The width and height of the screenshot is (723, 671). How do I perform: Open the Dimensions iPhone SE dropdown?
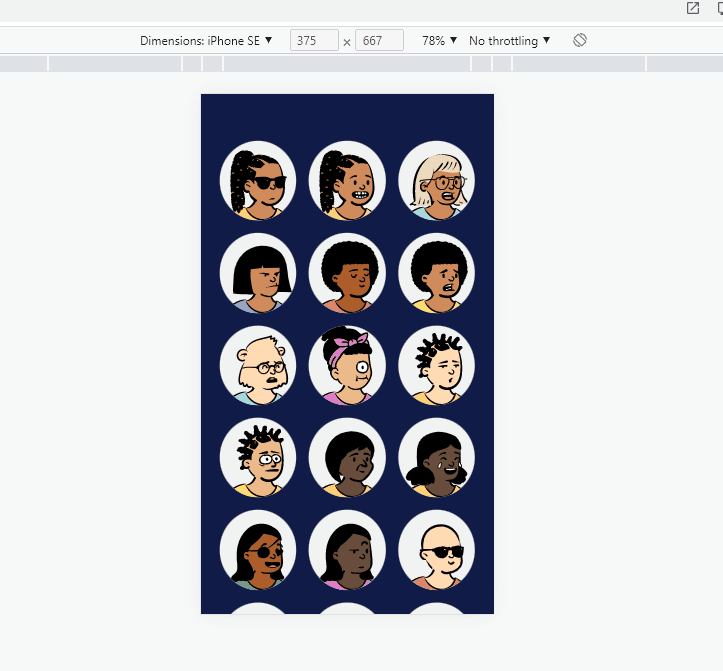point(206,41)
